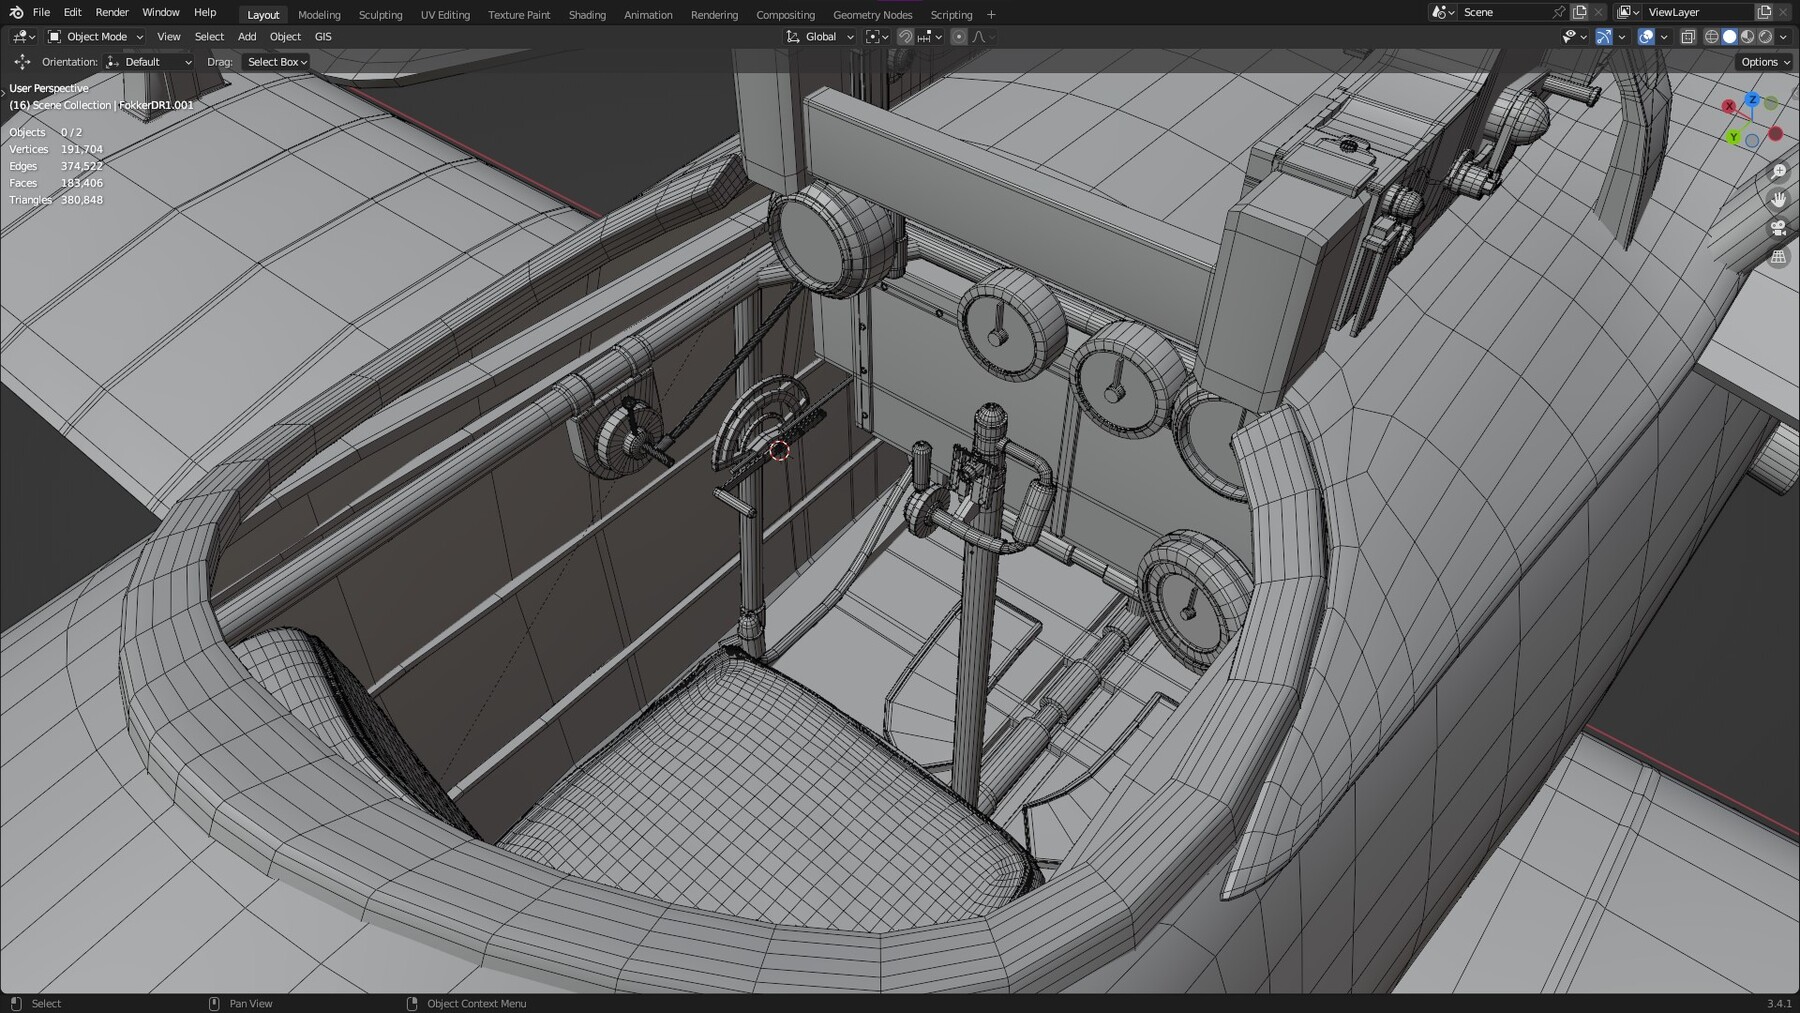Open the Render menu

pyautogui.click(x=112, y=13)
